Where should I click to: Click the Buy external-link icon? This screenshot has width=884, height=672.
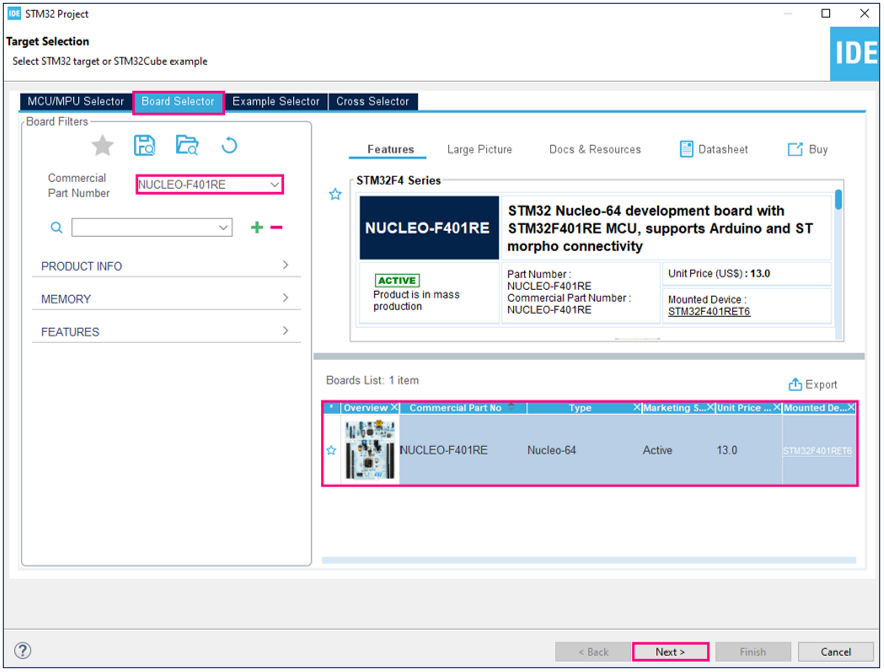[x=795, y=149]
